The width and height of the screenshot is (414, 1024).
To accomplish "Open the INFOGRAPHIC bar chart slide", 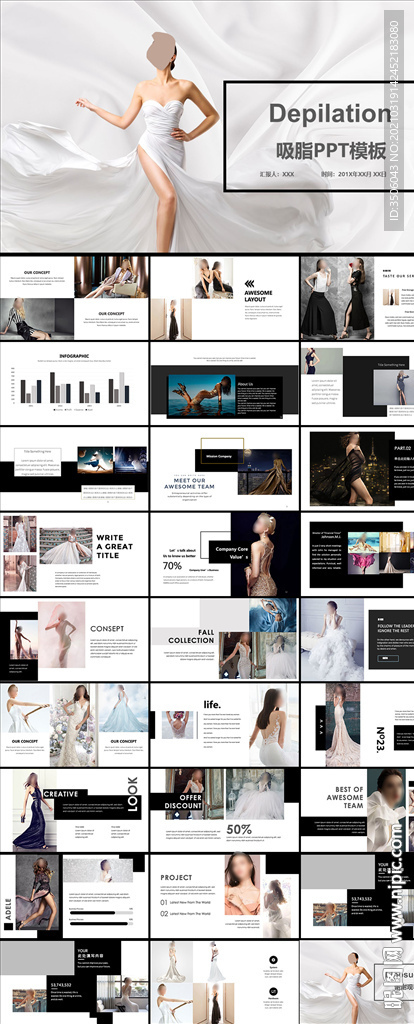I will point(74,383).
